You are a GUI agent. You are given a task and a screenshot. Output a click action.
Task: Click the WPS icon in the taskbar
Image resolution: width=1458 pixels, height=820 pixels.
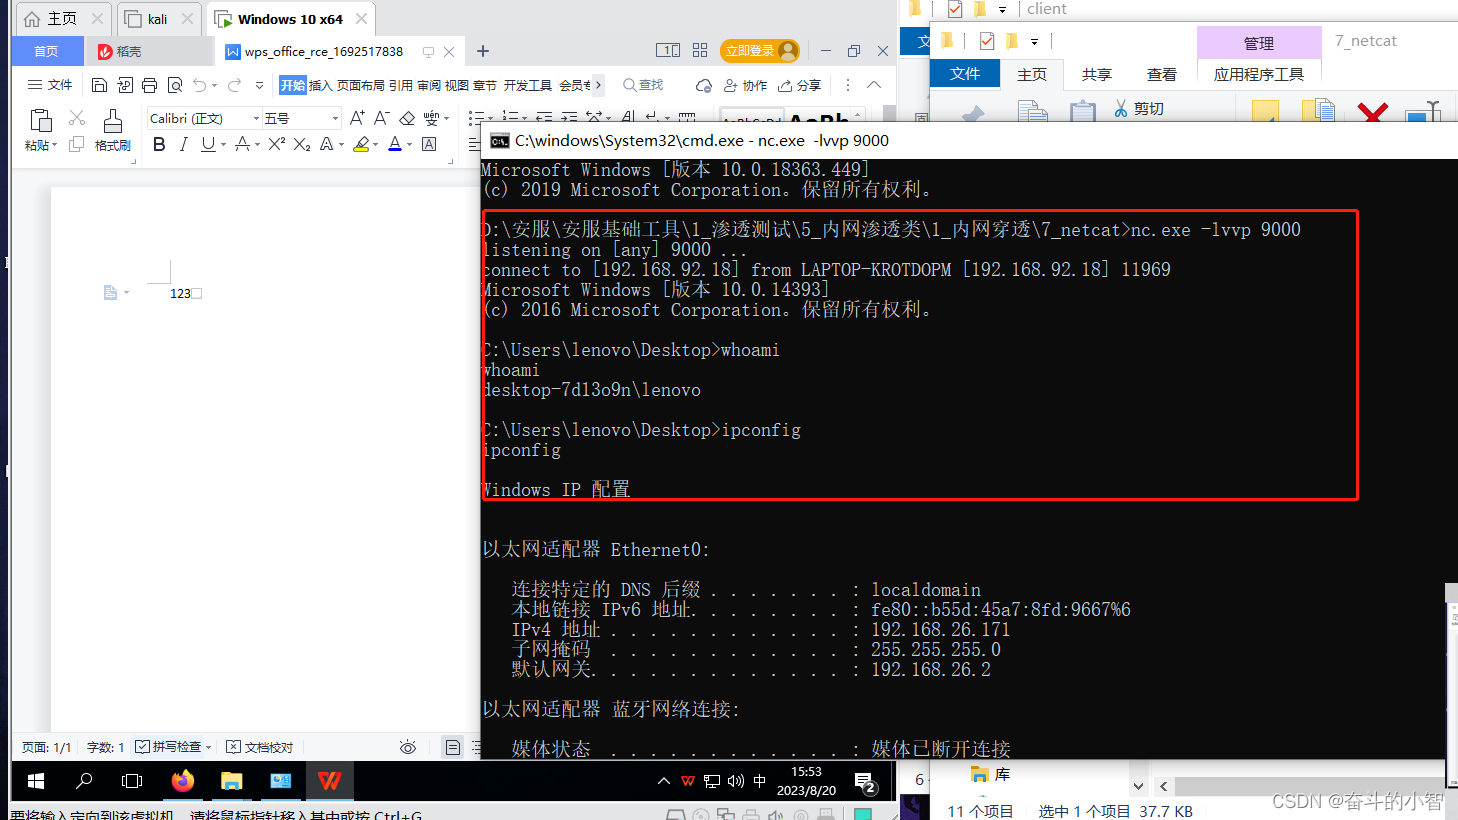point(329,781)
